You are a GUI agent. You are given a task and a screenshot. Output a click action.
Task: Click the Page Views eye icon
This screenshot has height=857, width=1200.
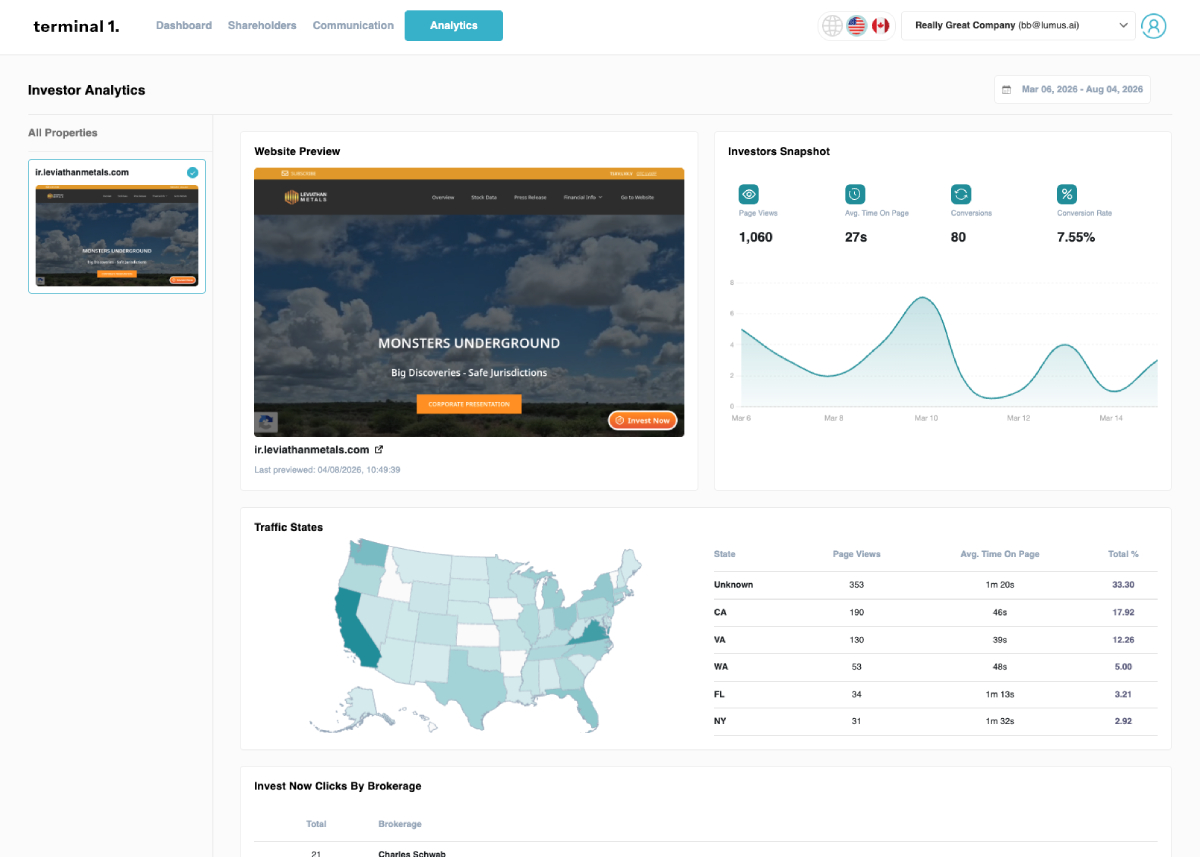748,194
